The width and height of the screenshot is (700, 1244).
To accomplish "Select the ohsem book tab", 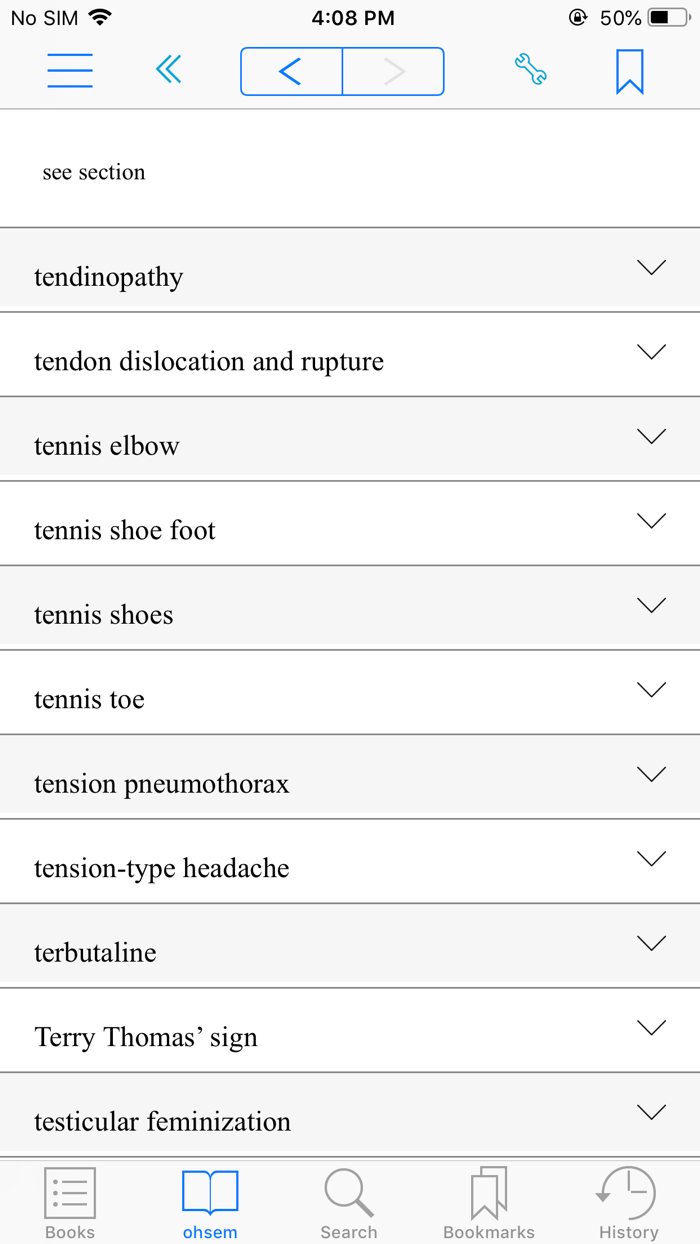I will (x=210, y=1204).
